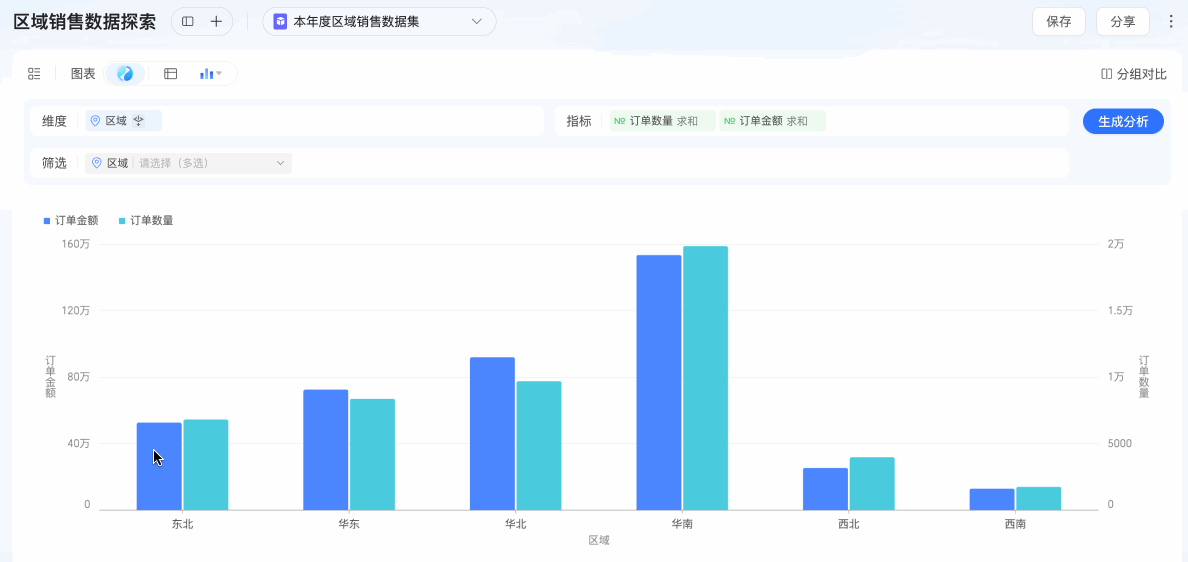The image size is (1188, 562).
Task: Open the bar chart type dropdown
Action: [x=211, y=73]
